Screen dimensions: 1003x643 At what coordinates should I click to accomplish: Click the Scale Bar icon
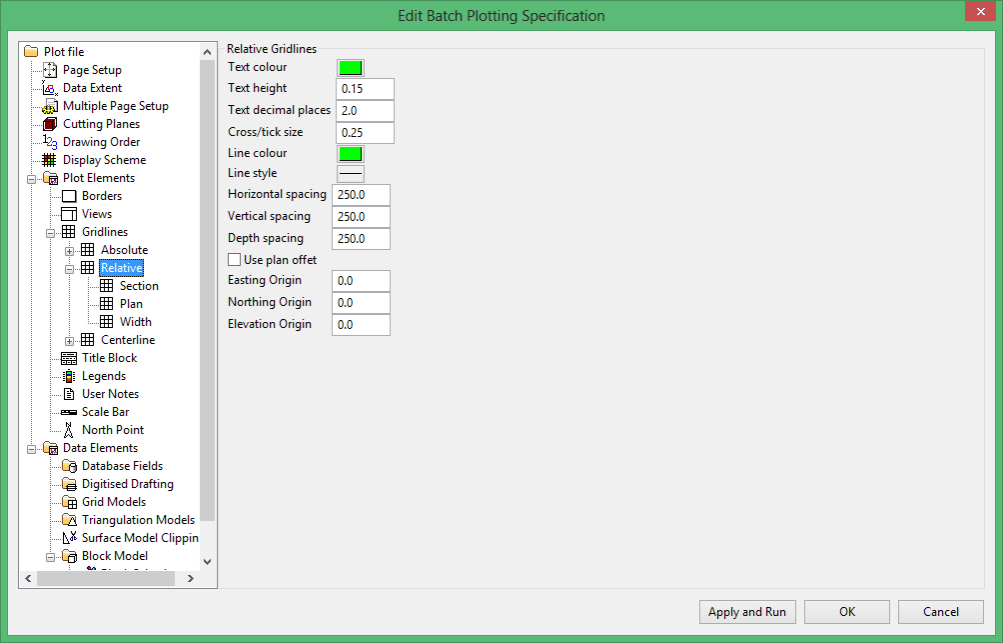(68, 412)
